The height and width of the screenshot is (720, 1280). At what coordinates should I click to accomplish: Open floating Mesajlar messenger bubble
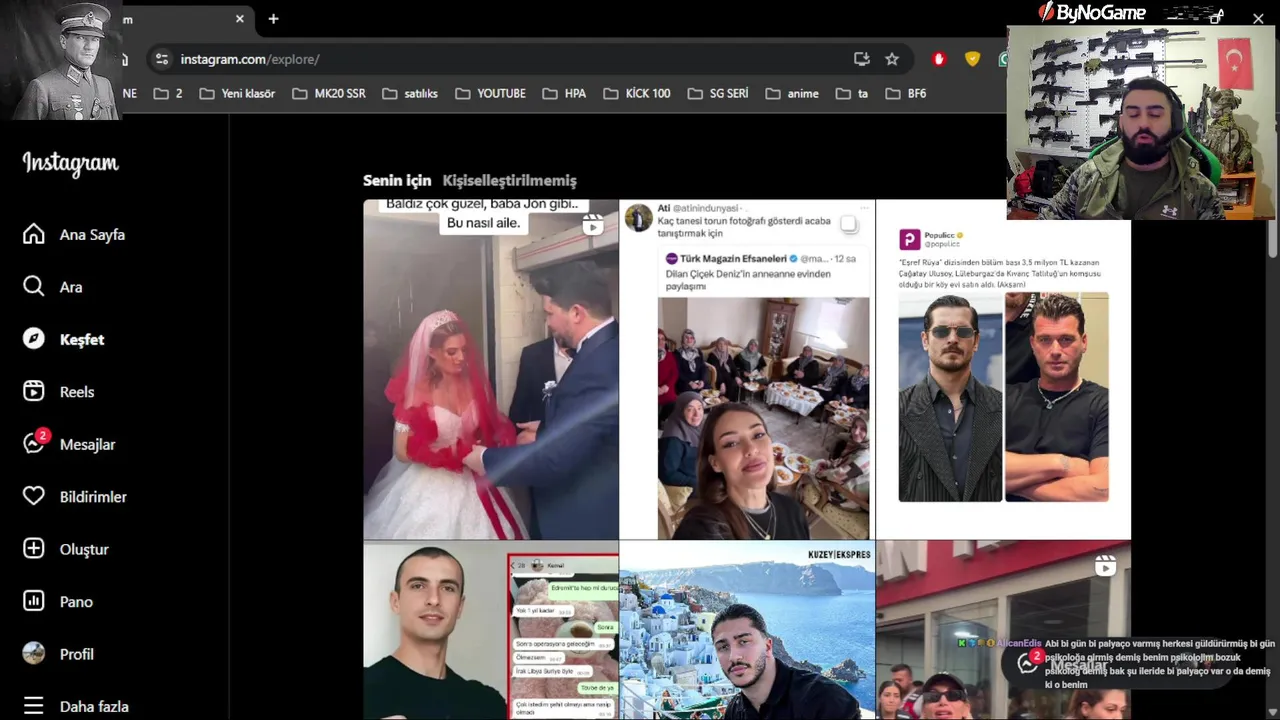(1027, 664)
